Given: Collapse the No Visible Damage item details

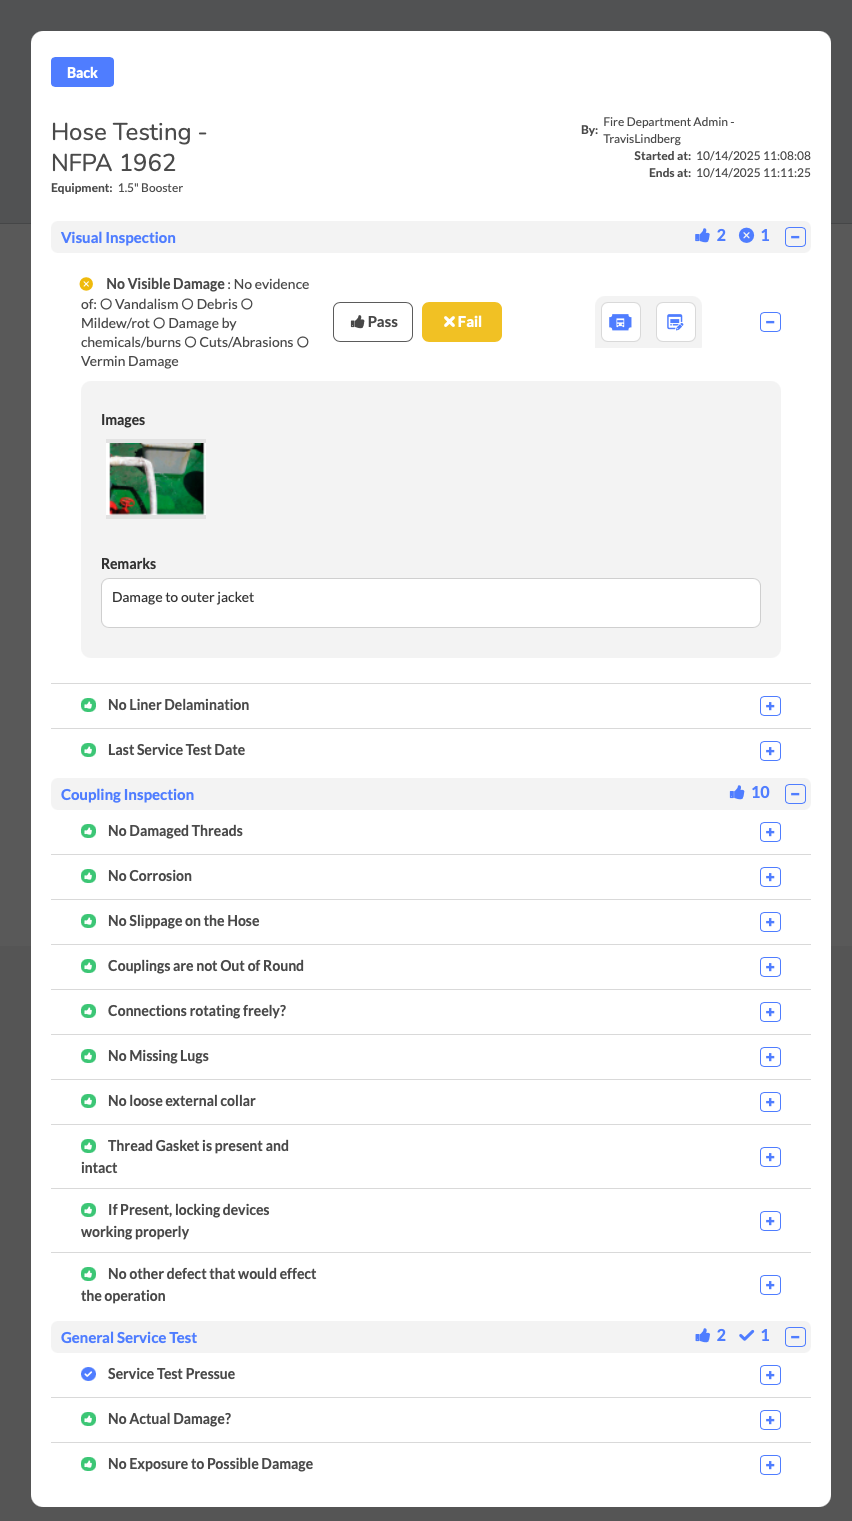Looking at the screenshot, I should tap(770, 322).
